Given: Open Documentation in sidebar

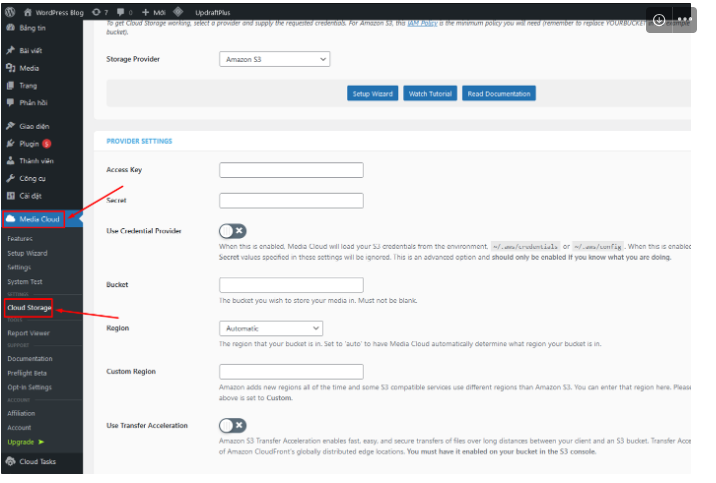Looking at the screenshot, I should point(30,359).
